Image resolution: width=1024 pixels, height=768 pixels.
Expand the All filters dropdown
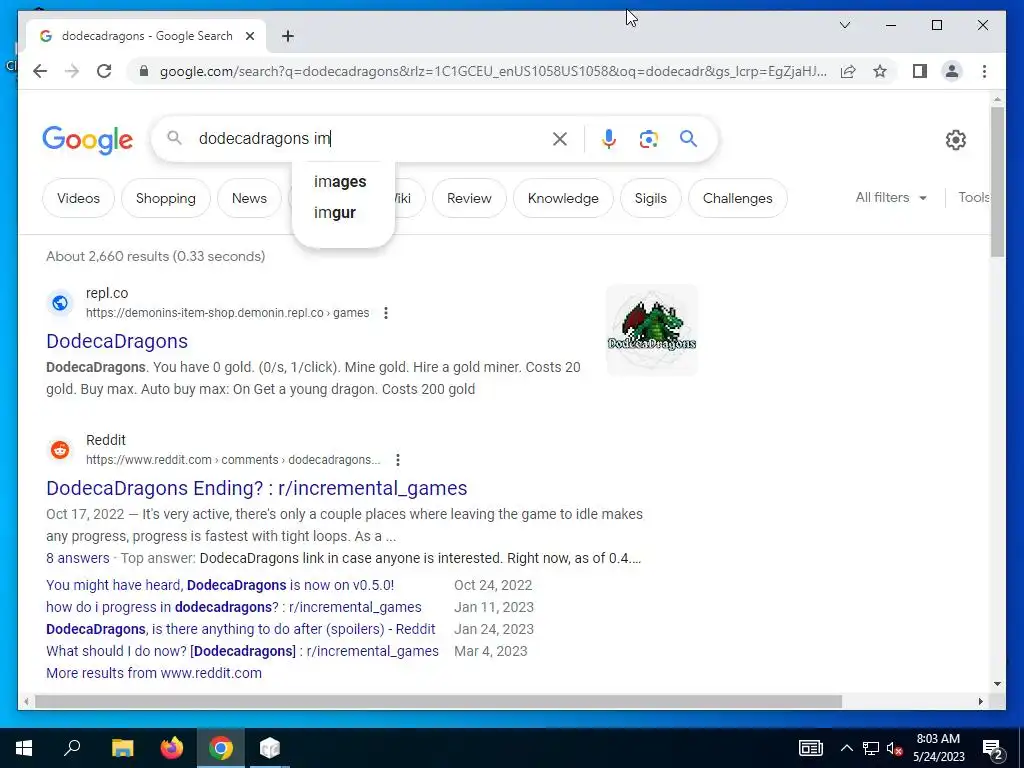pos(891,197)
